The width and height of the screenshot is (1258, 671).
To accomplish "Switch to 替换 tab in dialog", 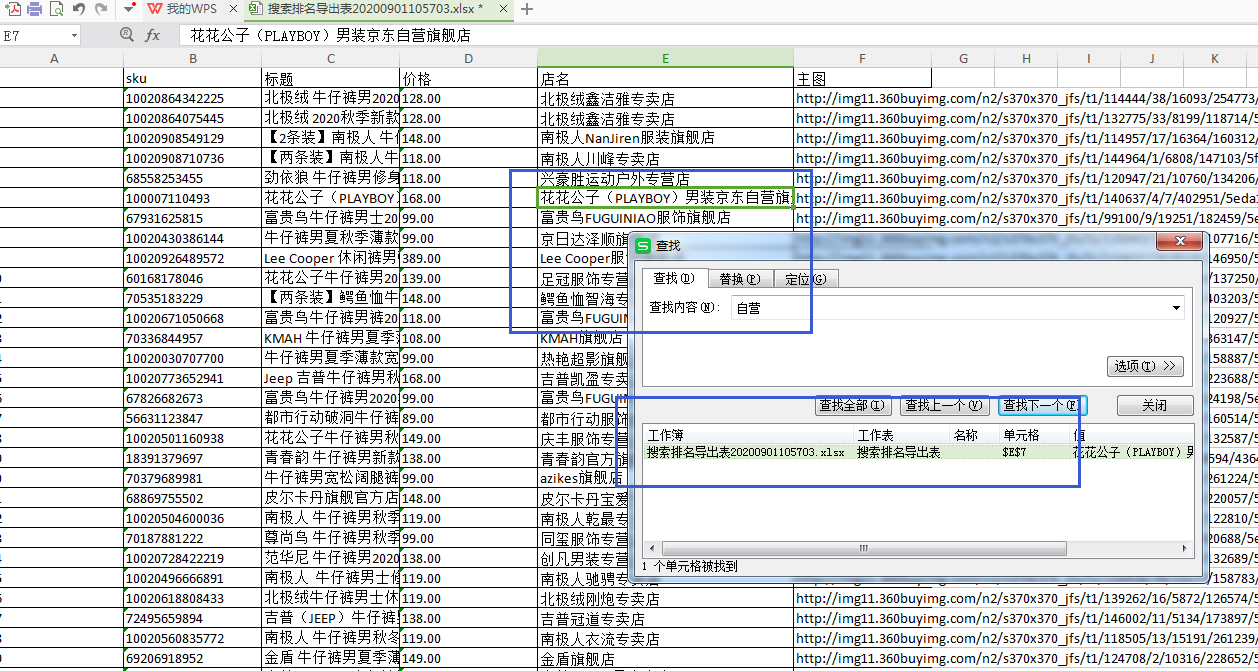I will [740, 279].
